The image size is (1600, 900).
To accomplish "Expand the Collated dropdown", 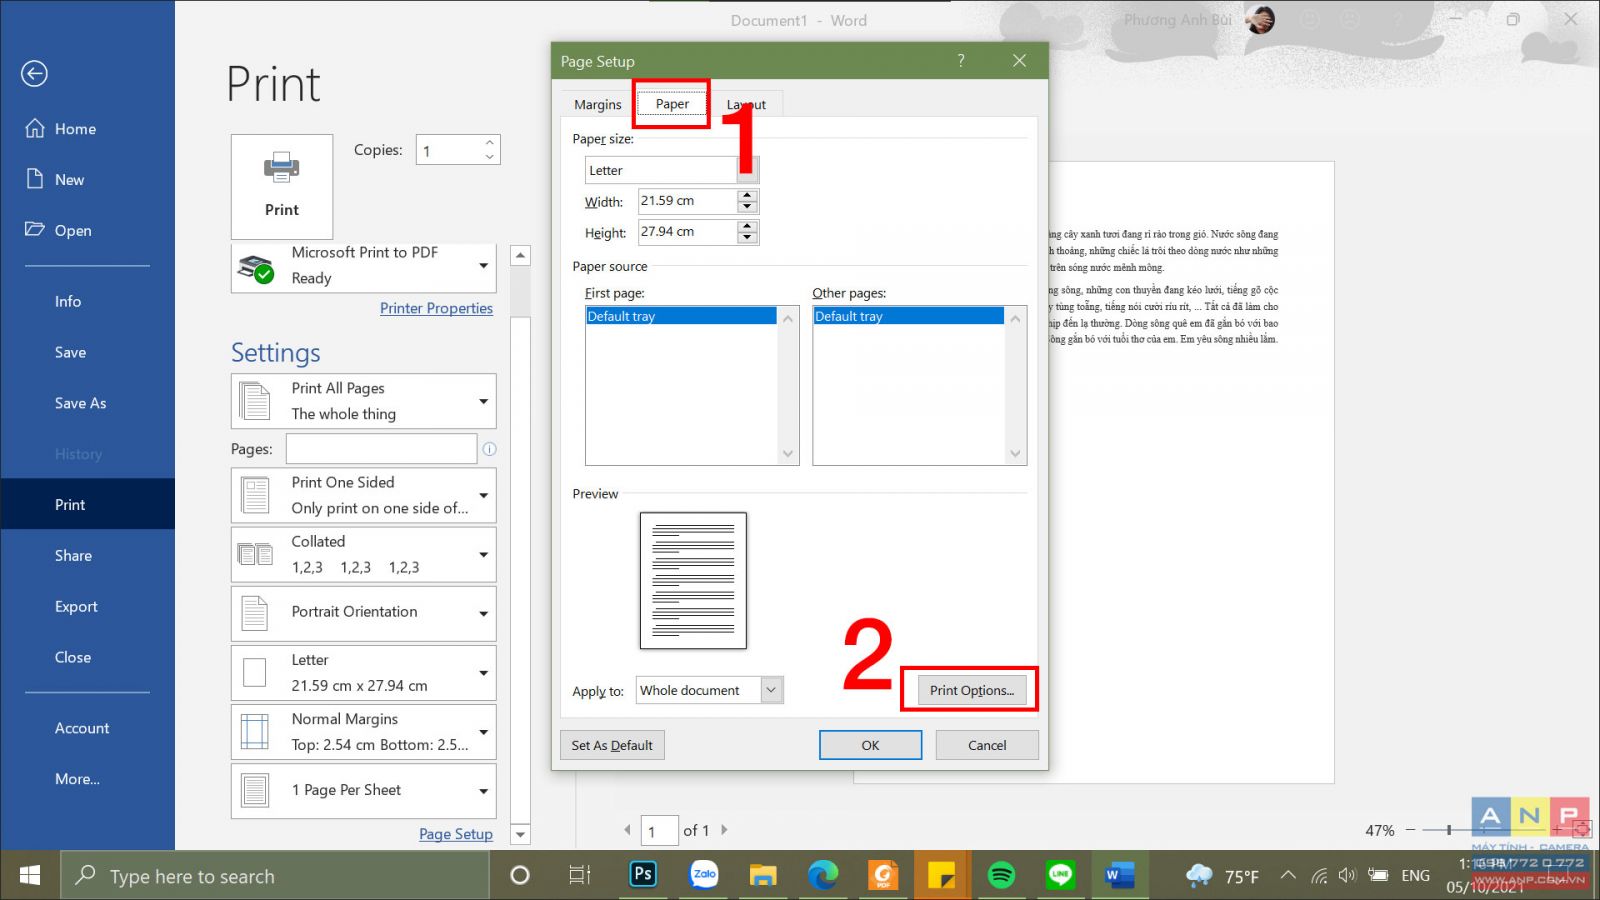I will coord(483,554).
